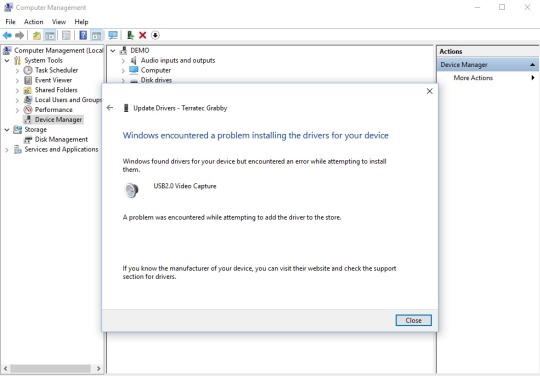Click the 'Disk drives' row in device tree
Image resolution: width=540 pixels, height=376 pixels.
coord(156,80)
